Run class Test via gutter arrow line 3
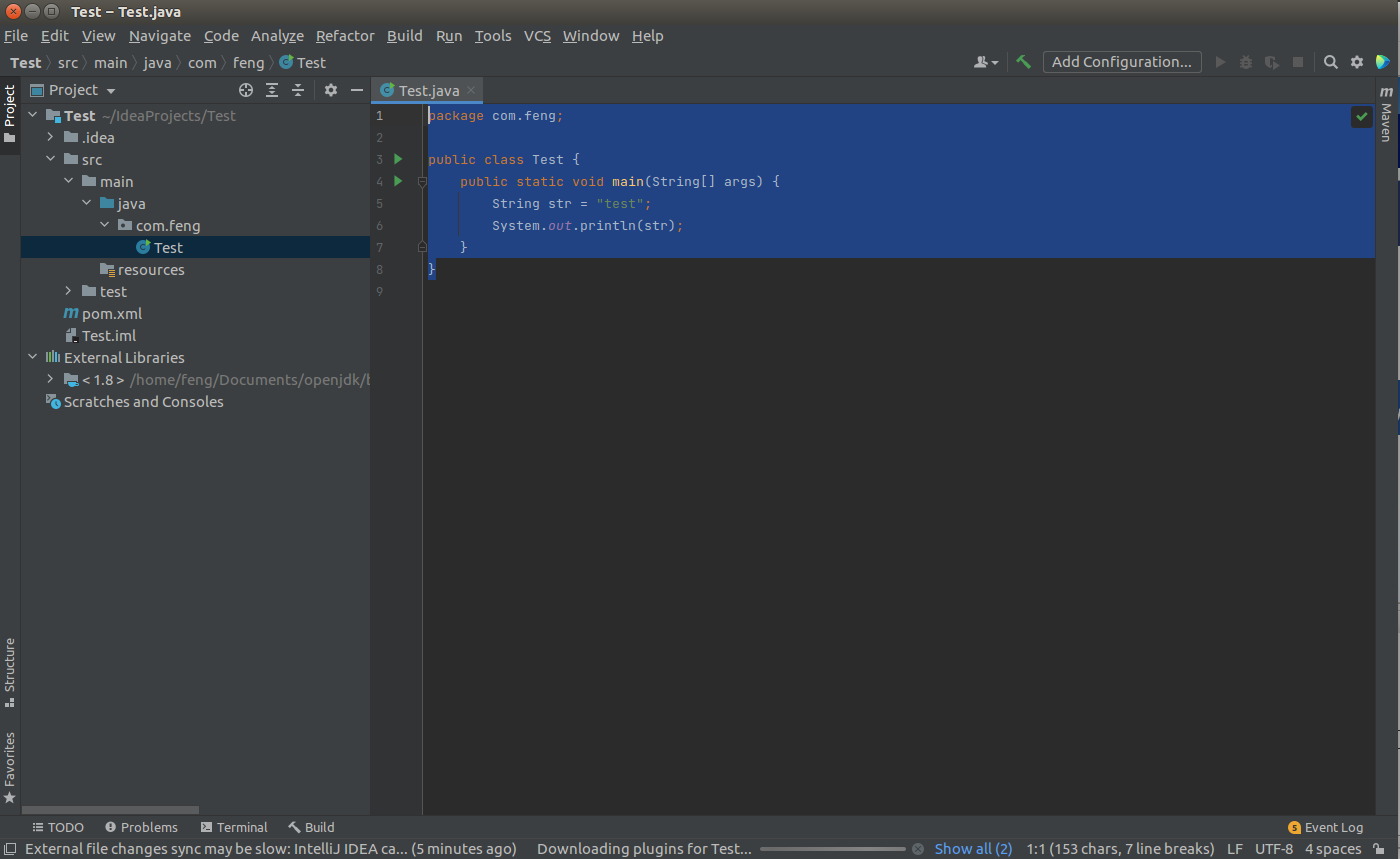1400x859 pixels. click(x=398, y=159)
